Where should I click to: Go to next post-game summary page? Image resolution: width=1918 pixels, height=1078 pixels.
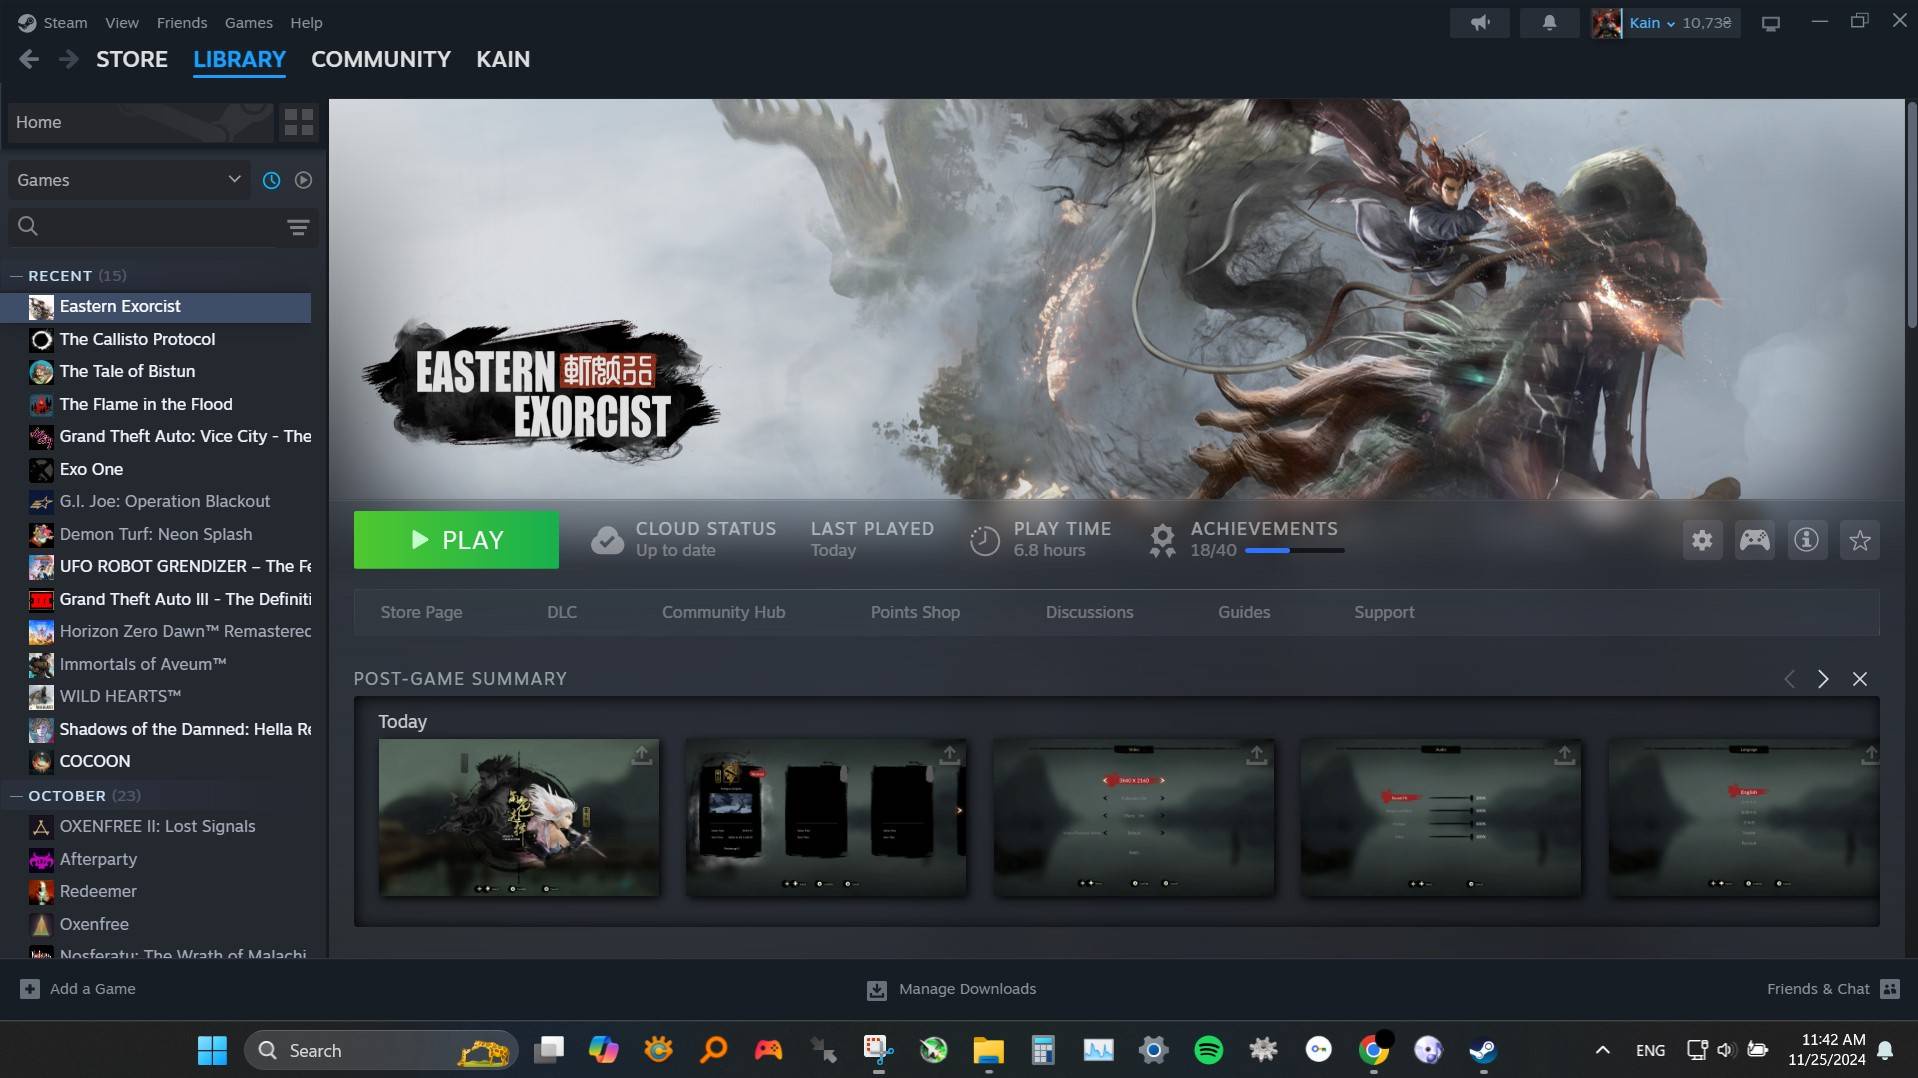(1823, 679)
